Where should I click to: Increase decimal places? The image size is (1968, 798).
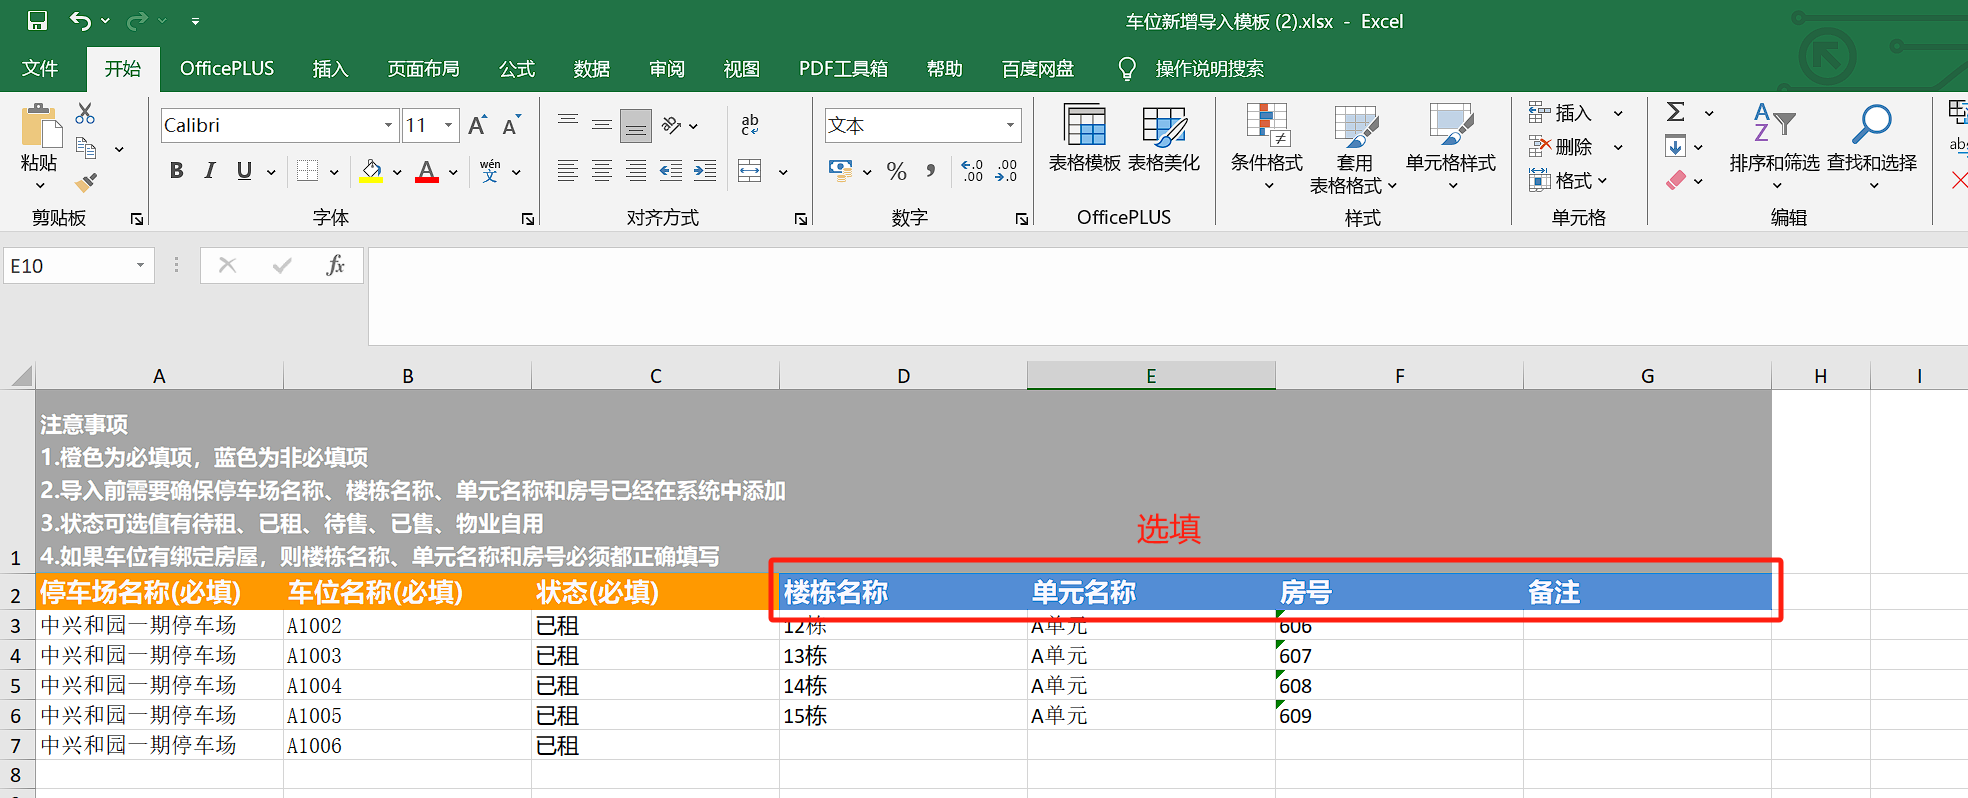[x=972, y=171]
